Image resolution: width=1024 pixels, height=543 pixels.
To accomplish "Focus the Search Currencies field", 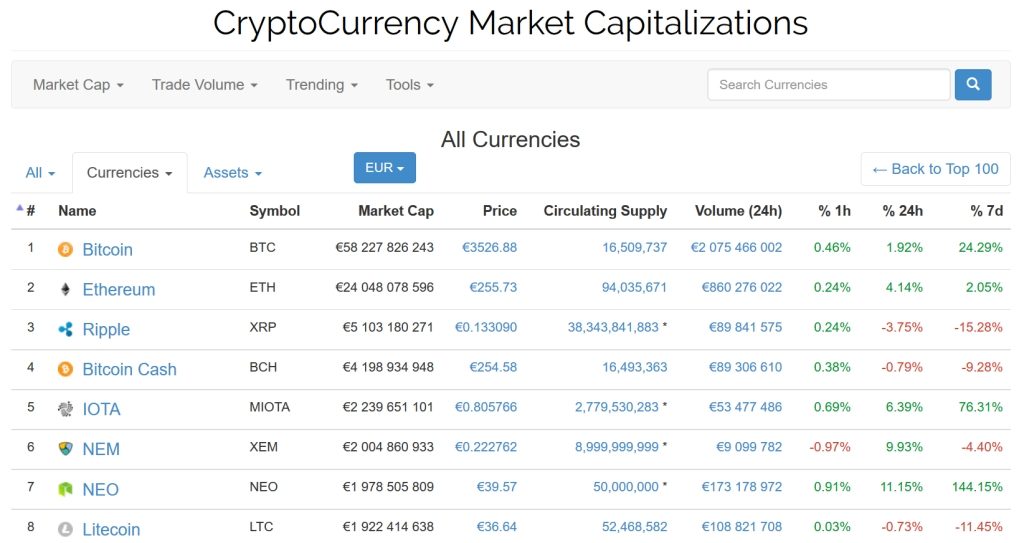I will pyautogui.click(x=828, y=85).
